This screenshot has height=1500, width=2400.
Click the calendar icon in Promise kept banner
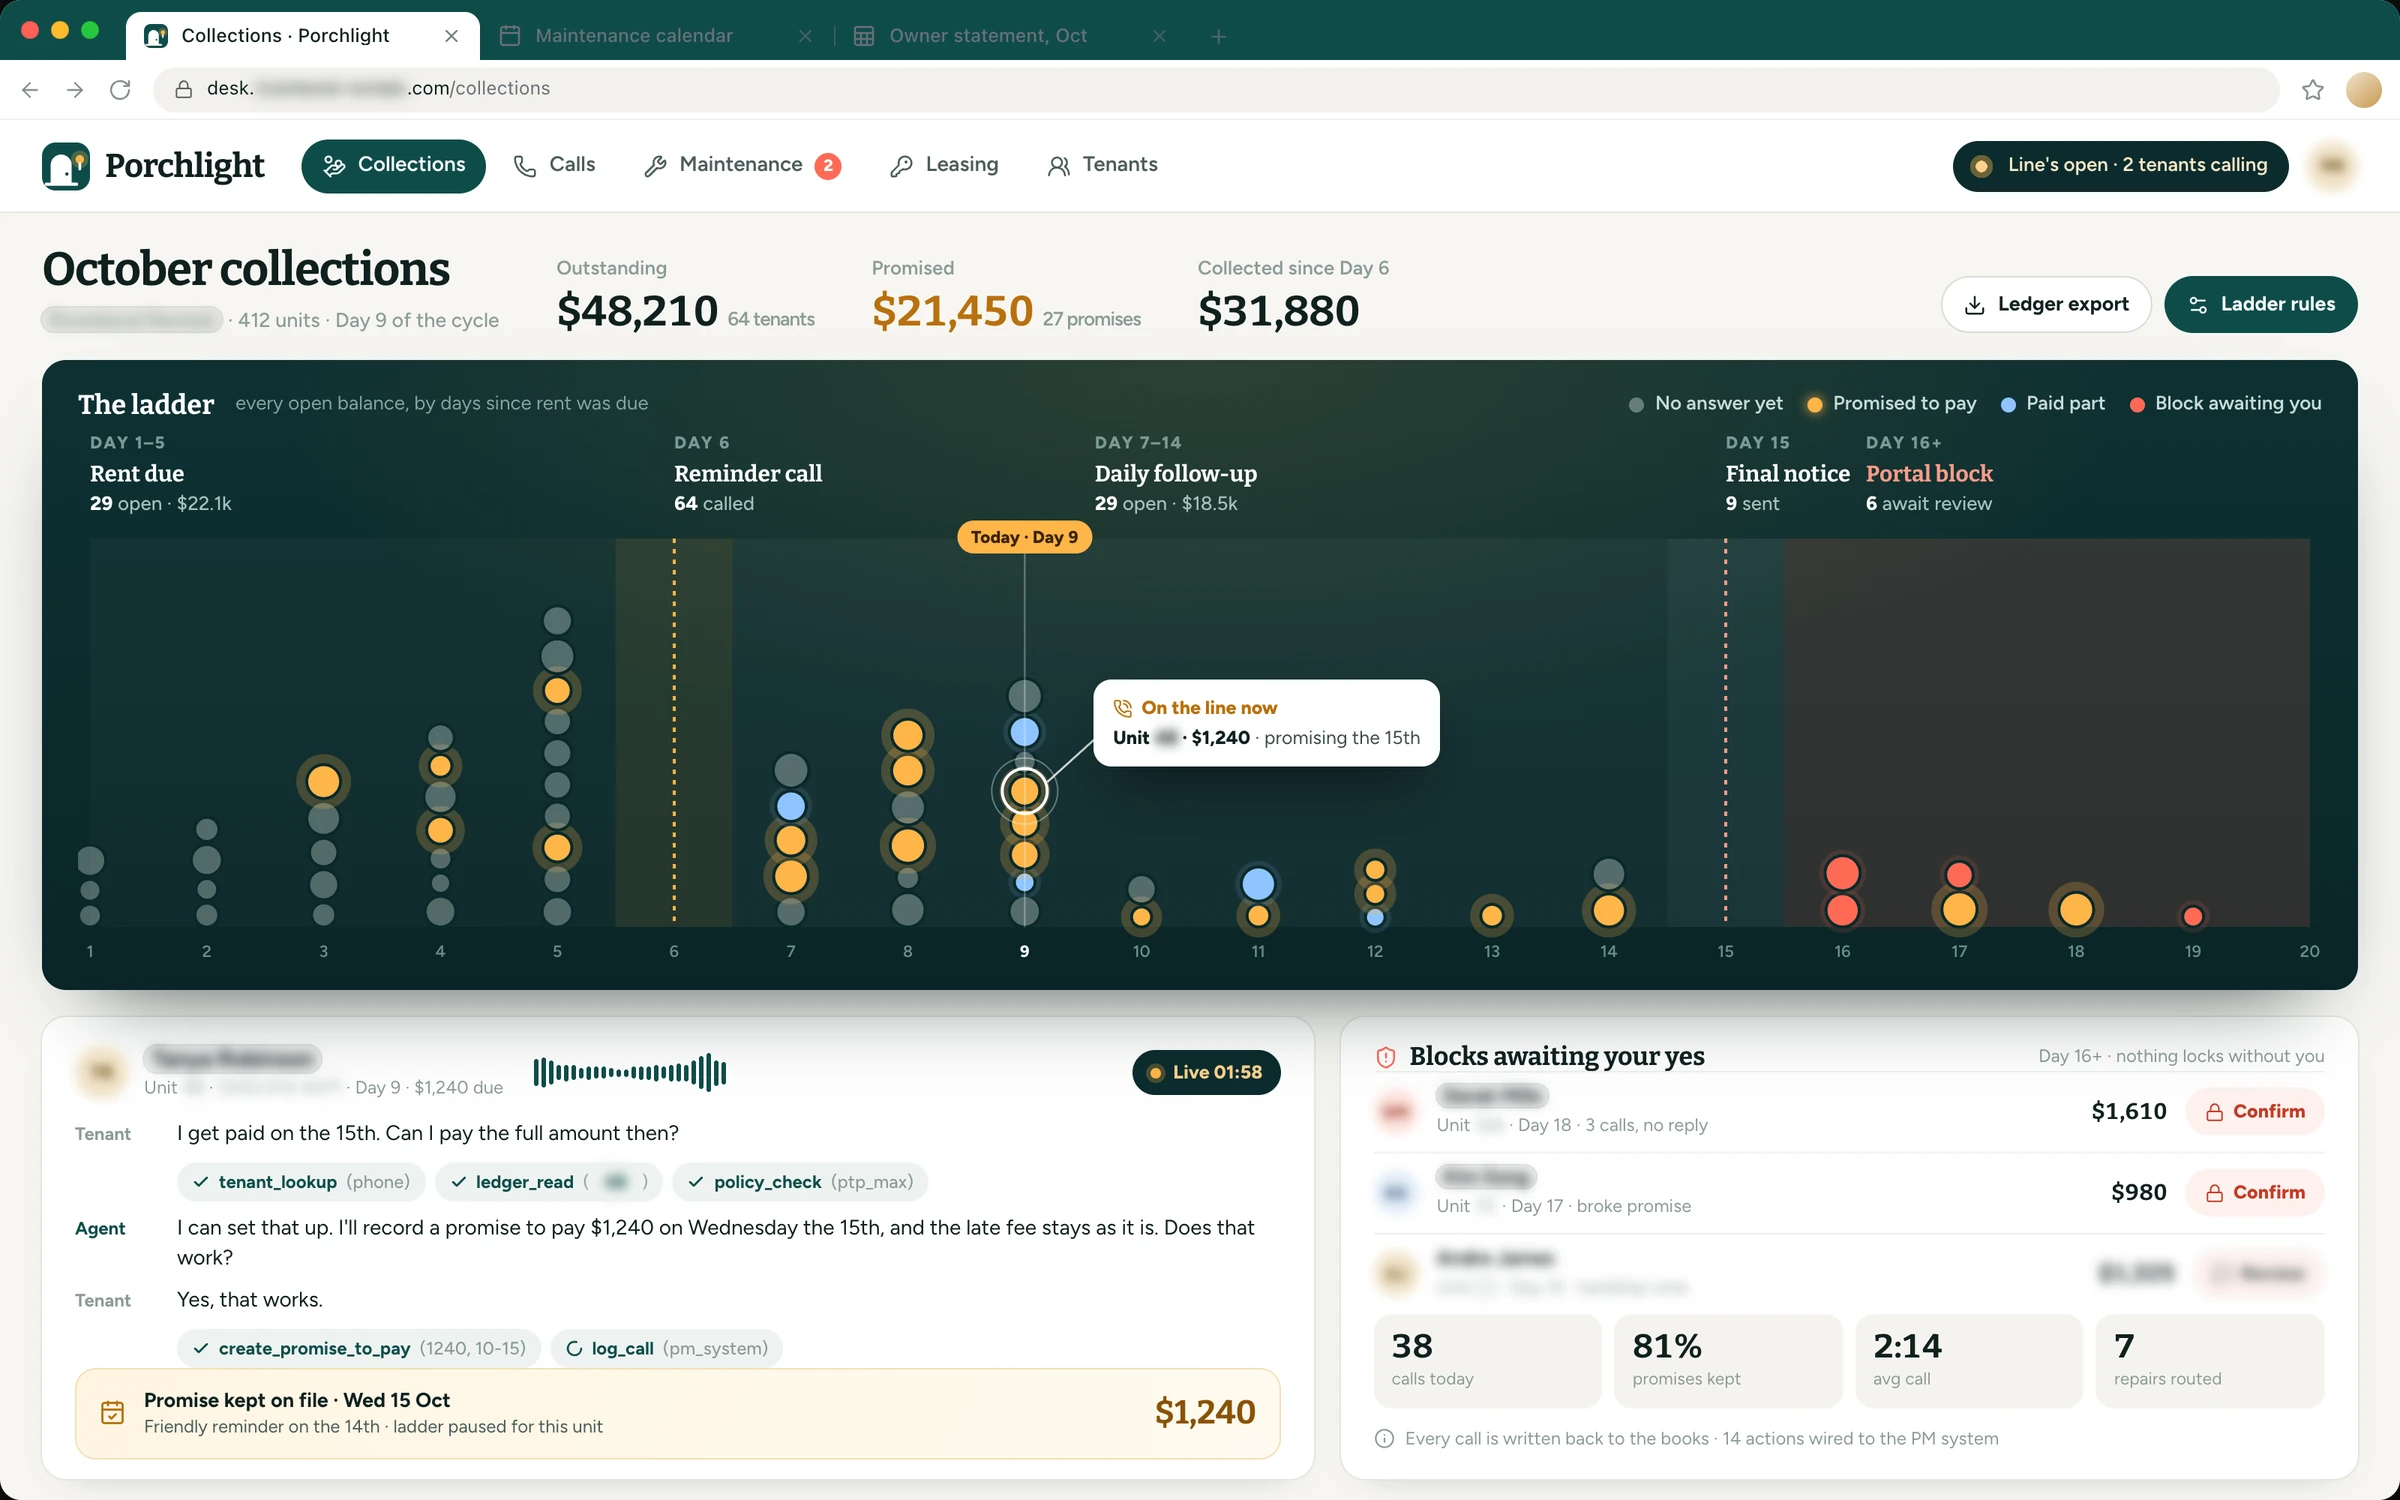point(113,1412)
